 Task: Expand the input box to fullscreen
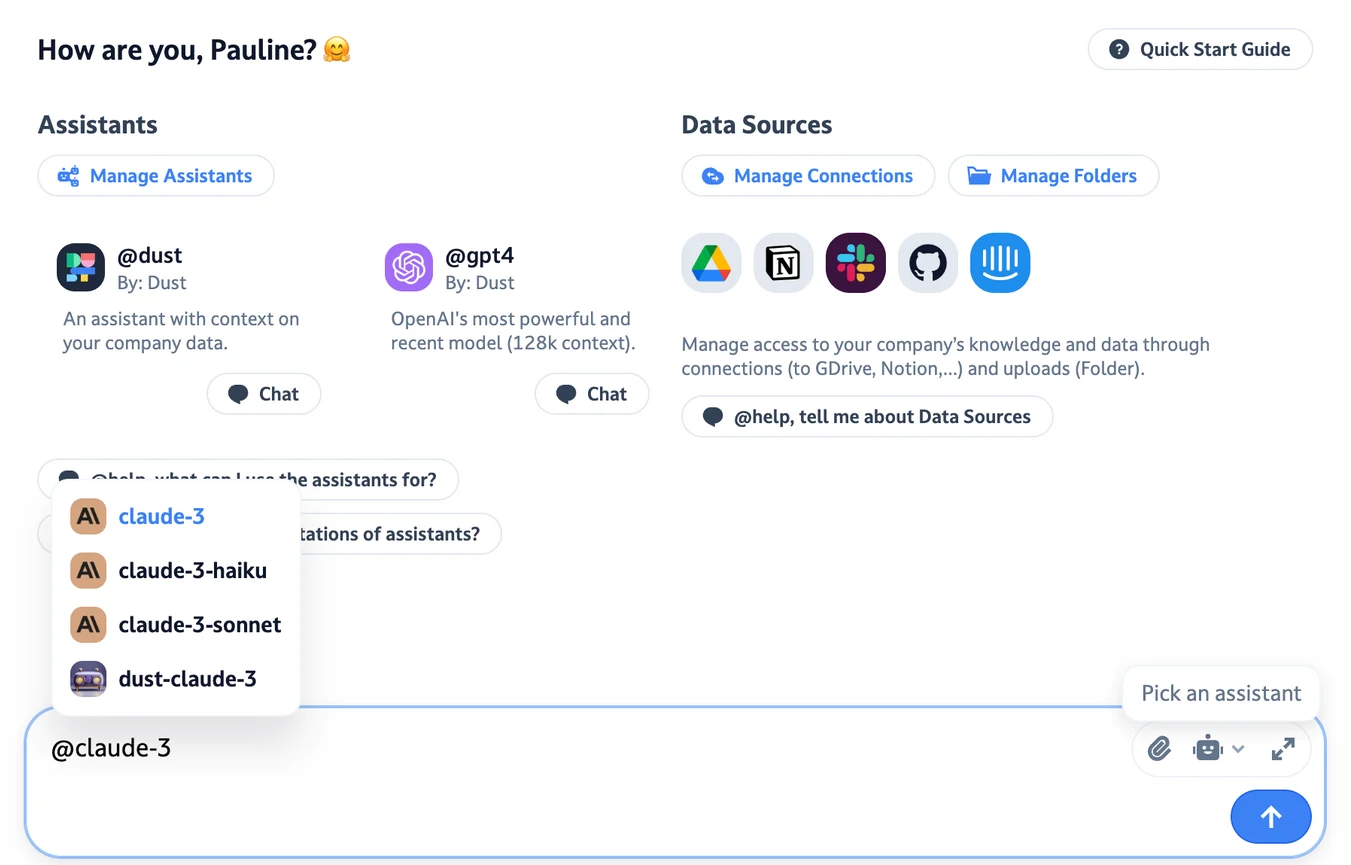(x=1283, y=748)
